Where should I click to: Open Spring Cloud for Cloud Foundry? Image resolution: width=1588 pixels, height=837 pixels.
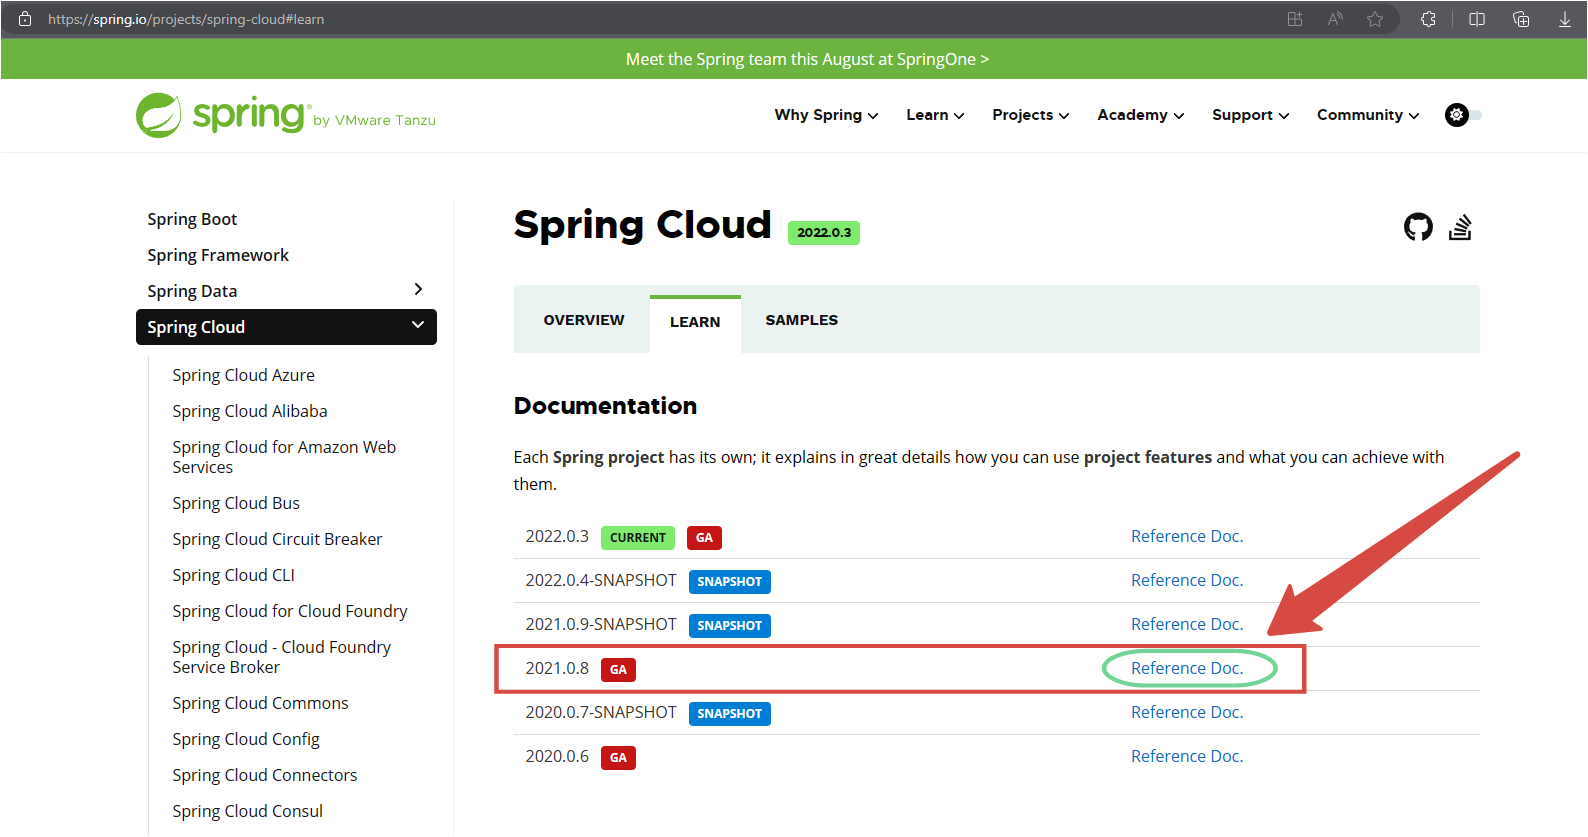coord(290,611)
